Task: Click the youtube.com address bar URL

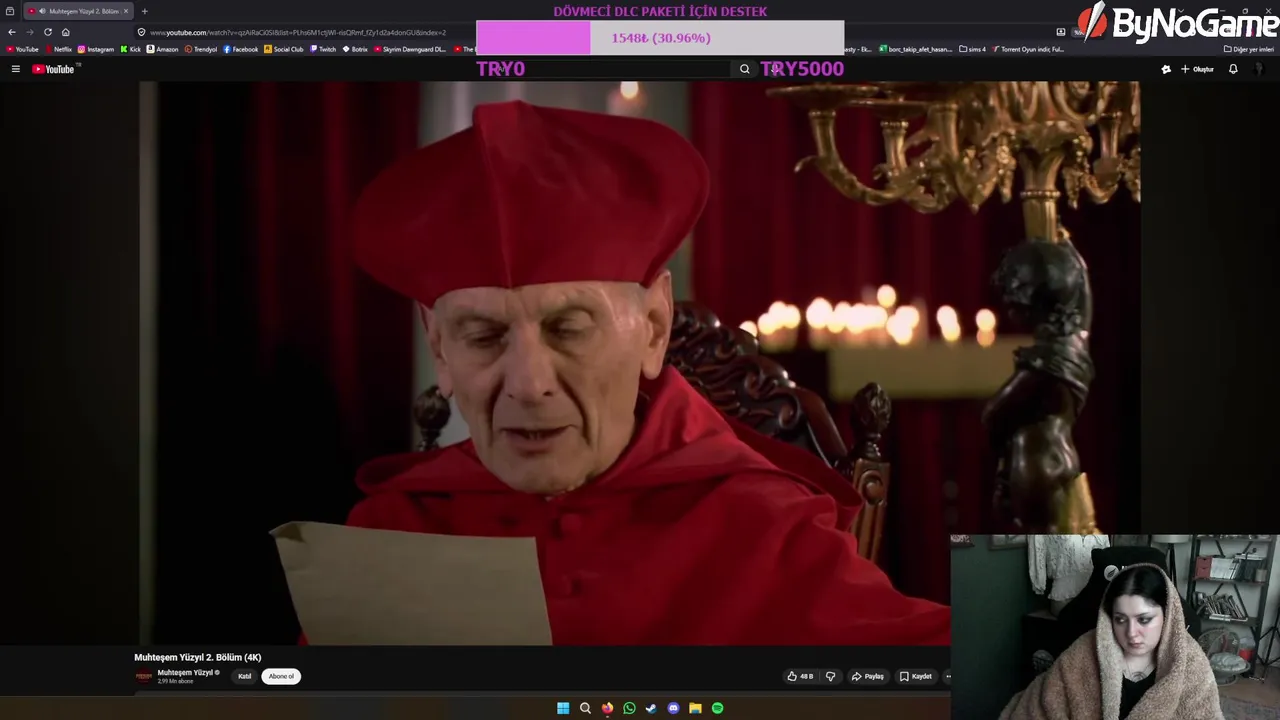Action: tap(298, 32)
